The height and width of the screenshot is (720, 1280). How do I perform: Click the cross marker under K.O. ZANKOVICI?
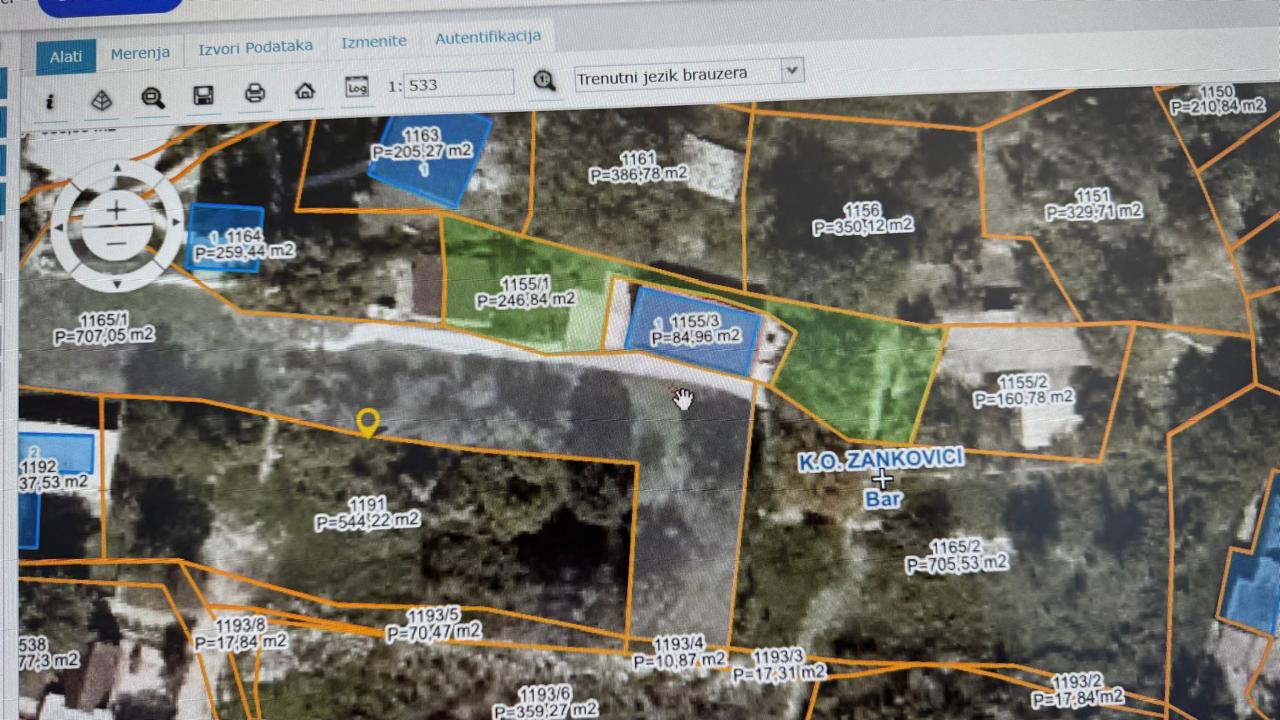point(881,479)
